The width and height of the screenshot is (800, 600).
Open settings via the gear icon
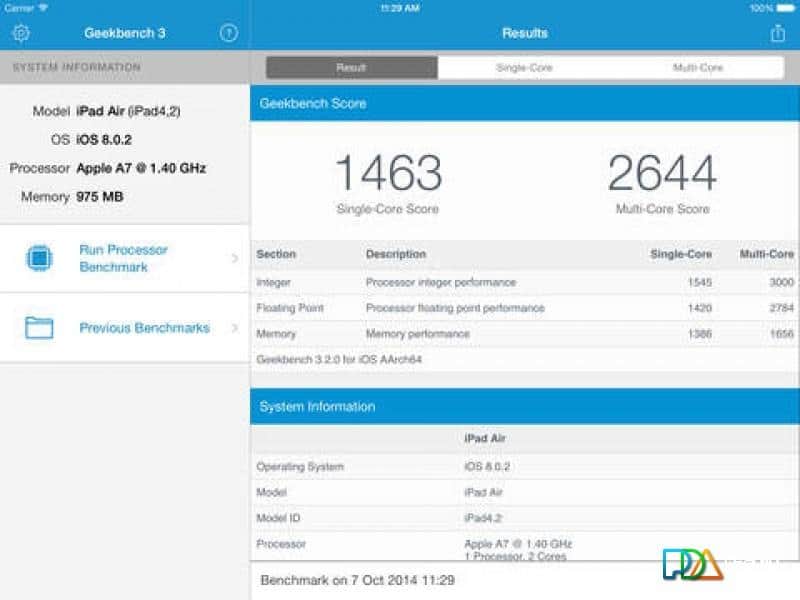[x=21, y=33]
